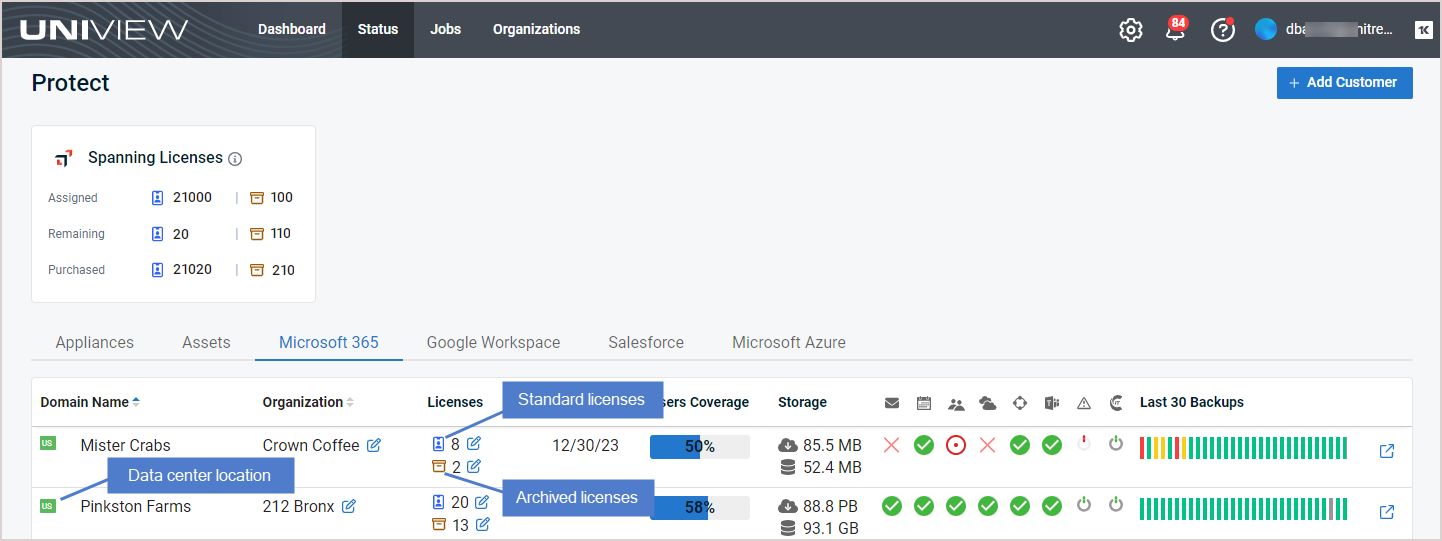Sort table by Domain Name

(x=90, y=402)
